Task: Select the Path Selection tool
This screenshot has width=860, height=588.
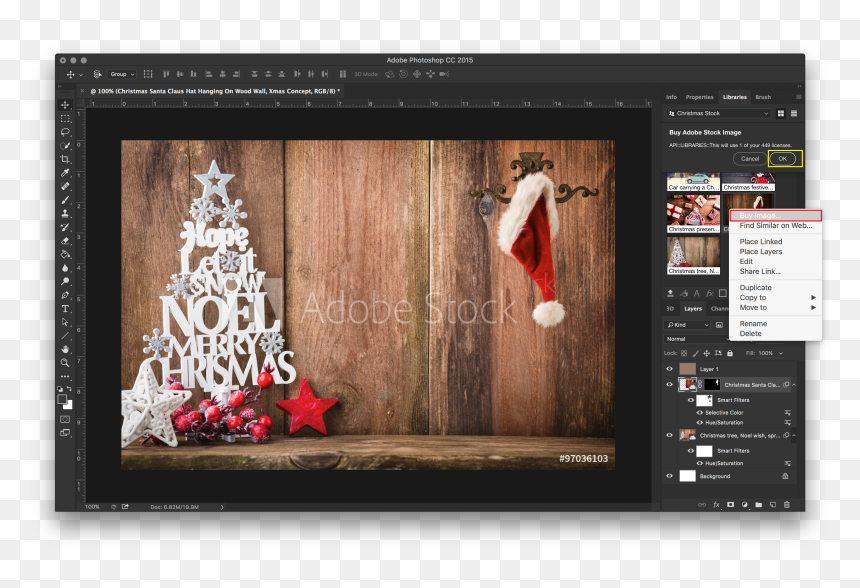Action: pyautogui.click(x=65, y=322)
